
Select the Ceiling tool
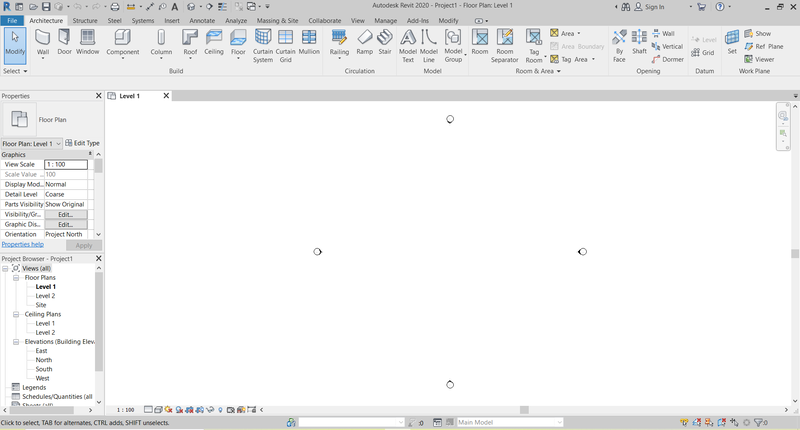click(x=214, y=42)
